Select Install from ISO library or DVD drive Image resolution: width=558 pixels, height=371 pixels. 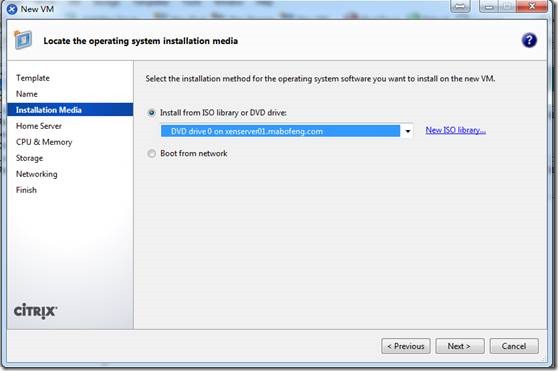coord(152,113)
